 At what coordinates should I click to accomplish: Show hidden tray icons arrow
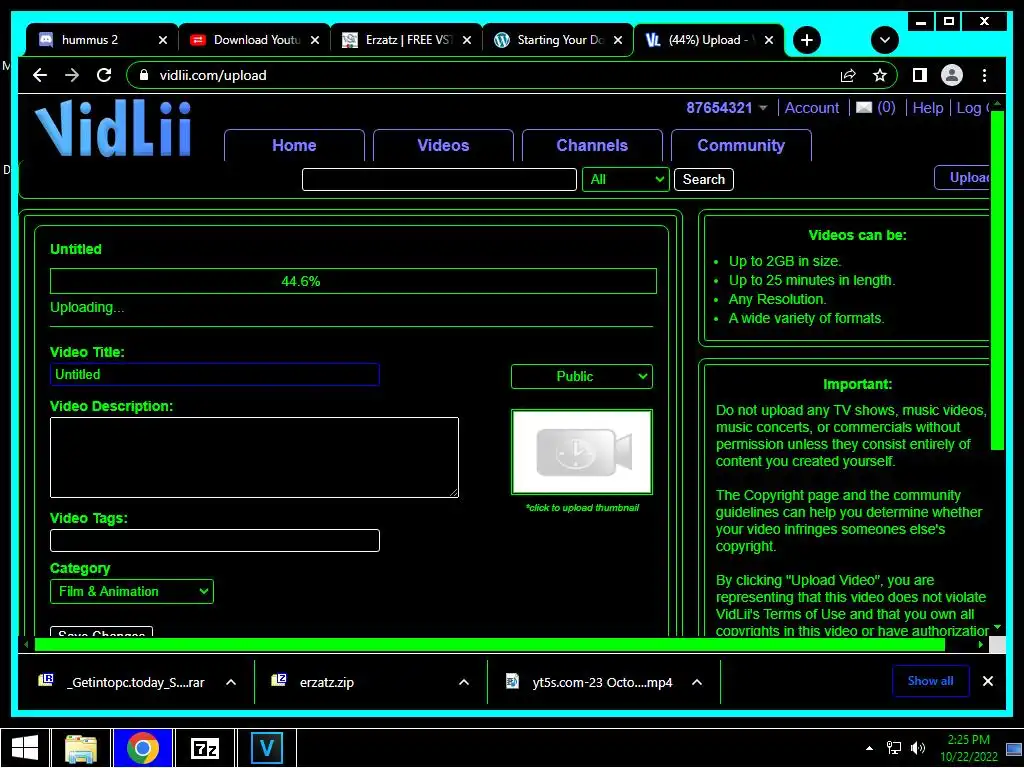[869, 748]
